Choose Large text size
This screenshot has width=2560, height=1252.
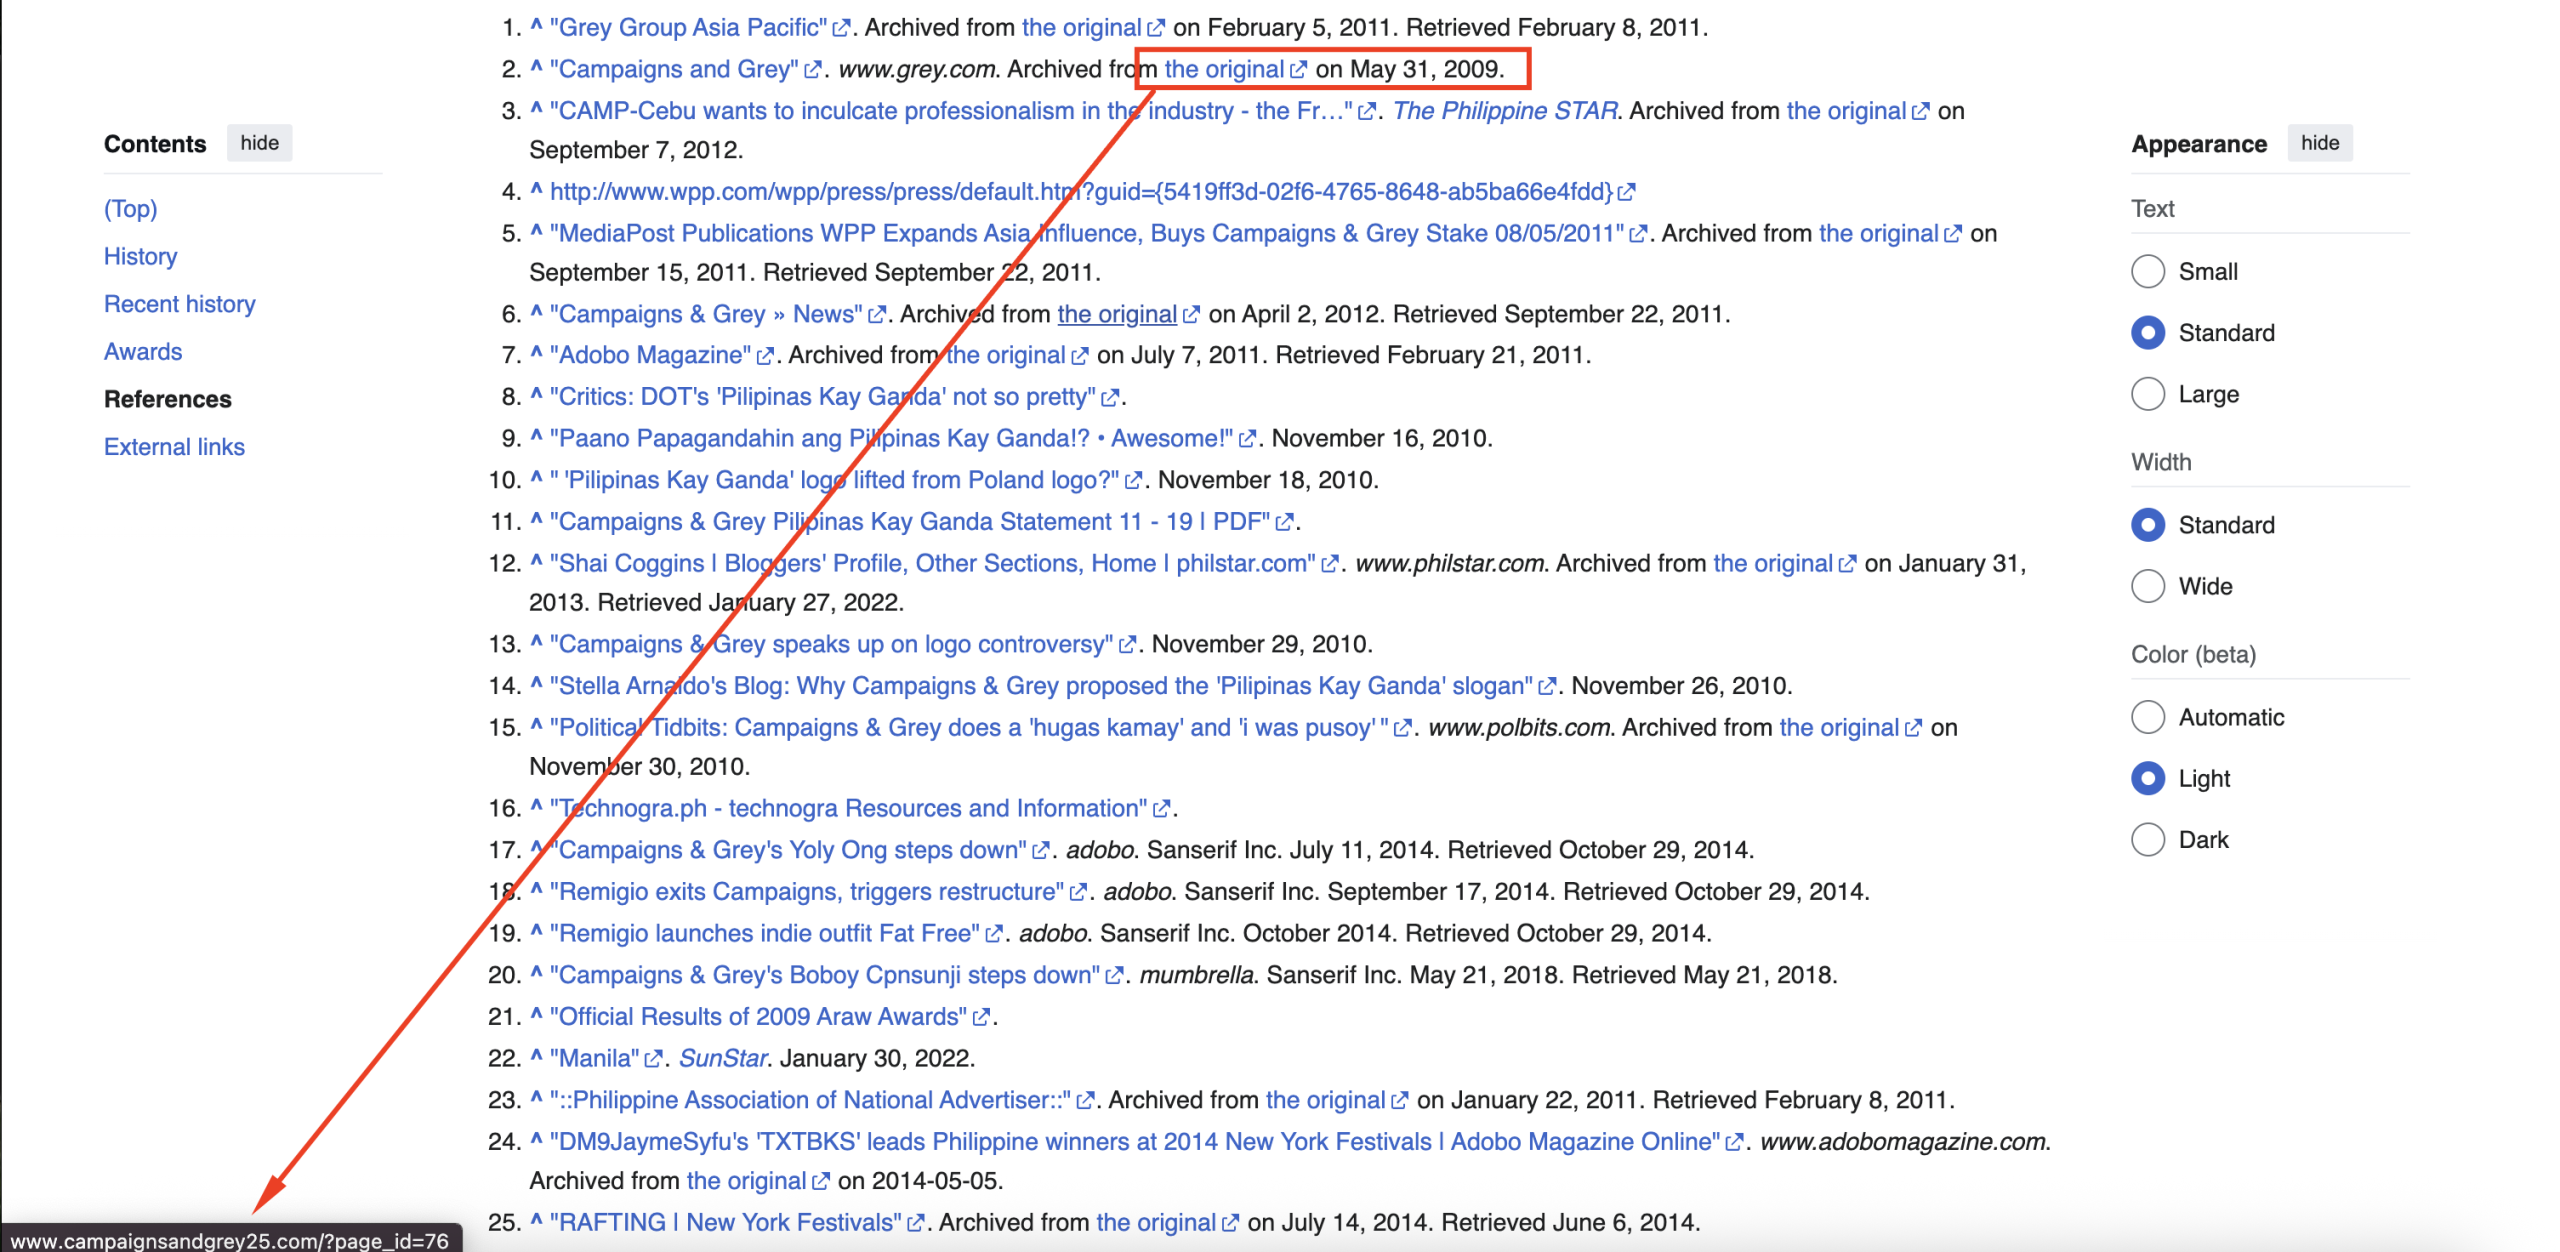click(x=2147, y=394)
